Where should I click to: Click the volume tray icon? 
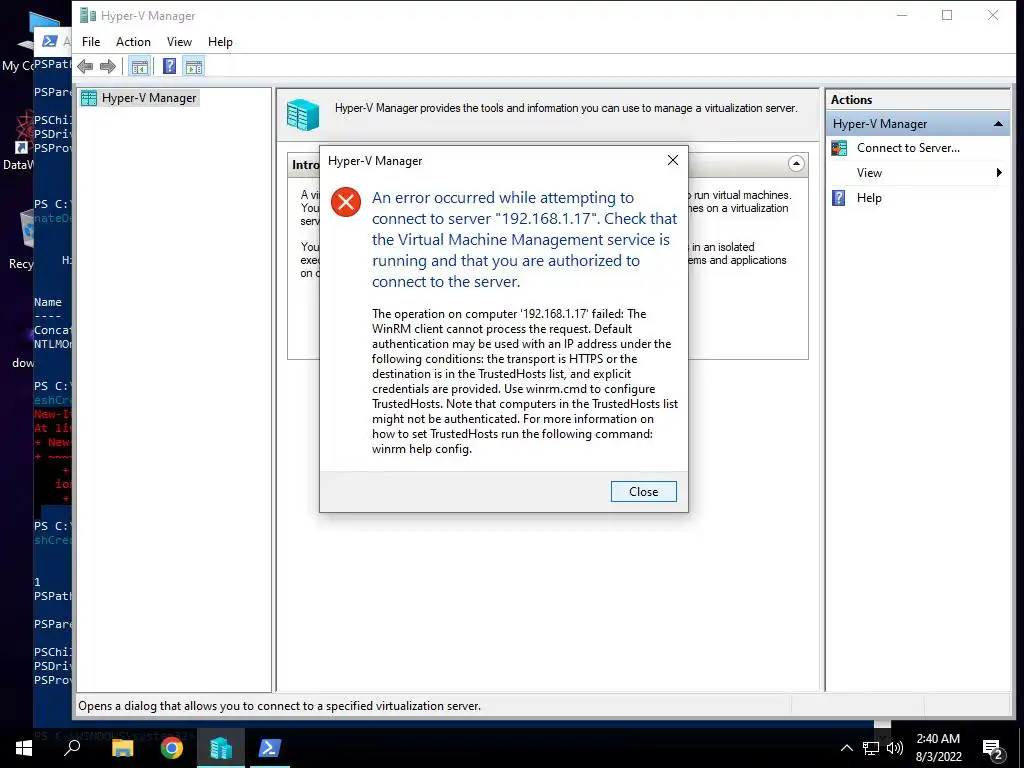(x=895, y=748)
